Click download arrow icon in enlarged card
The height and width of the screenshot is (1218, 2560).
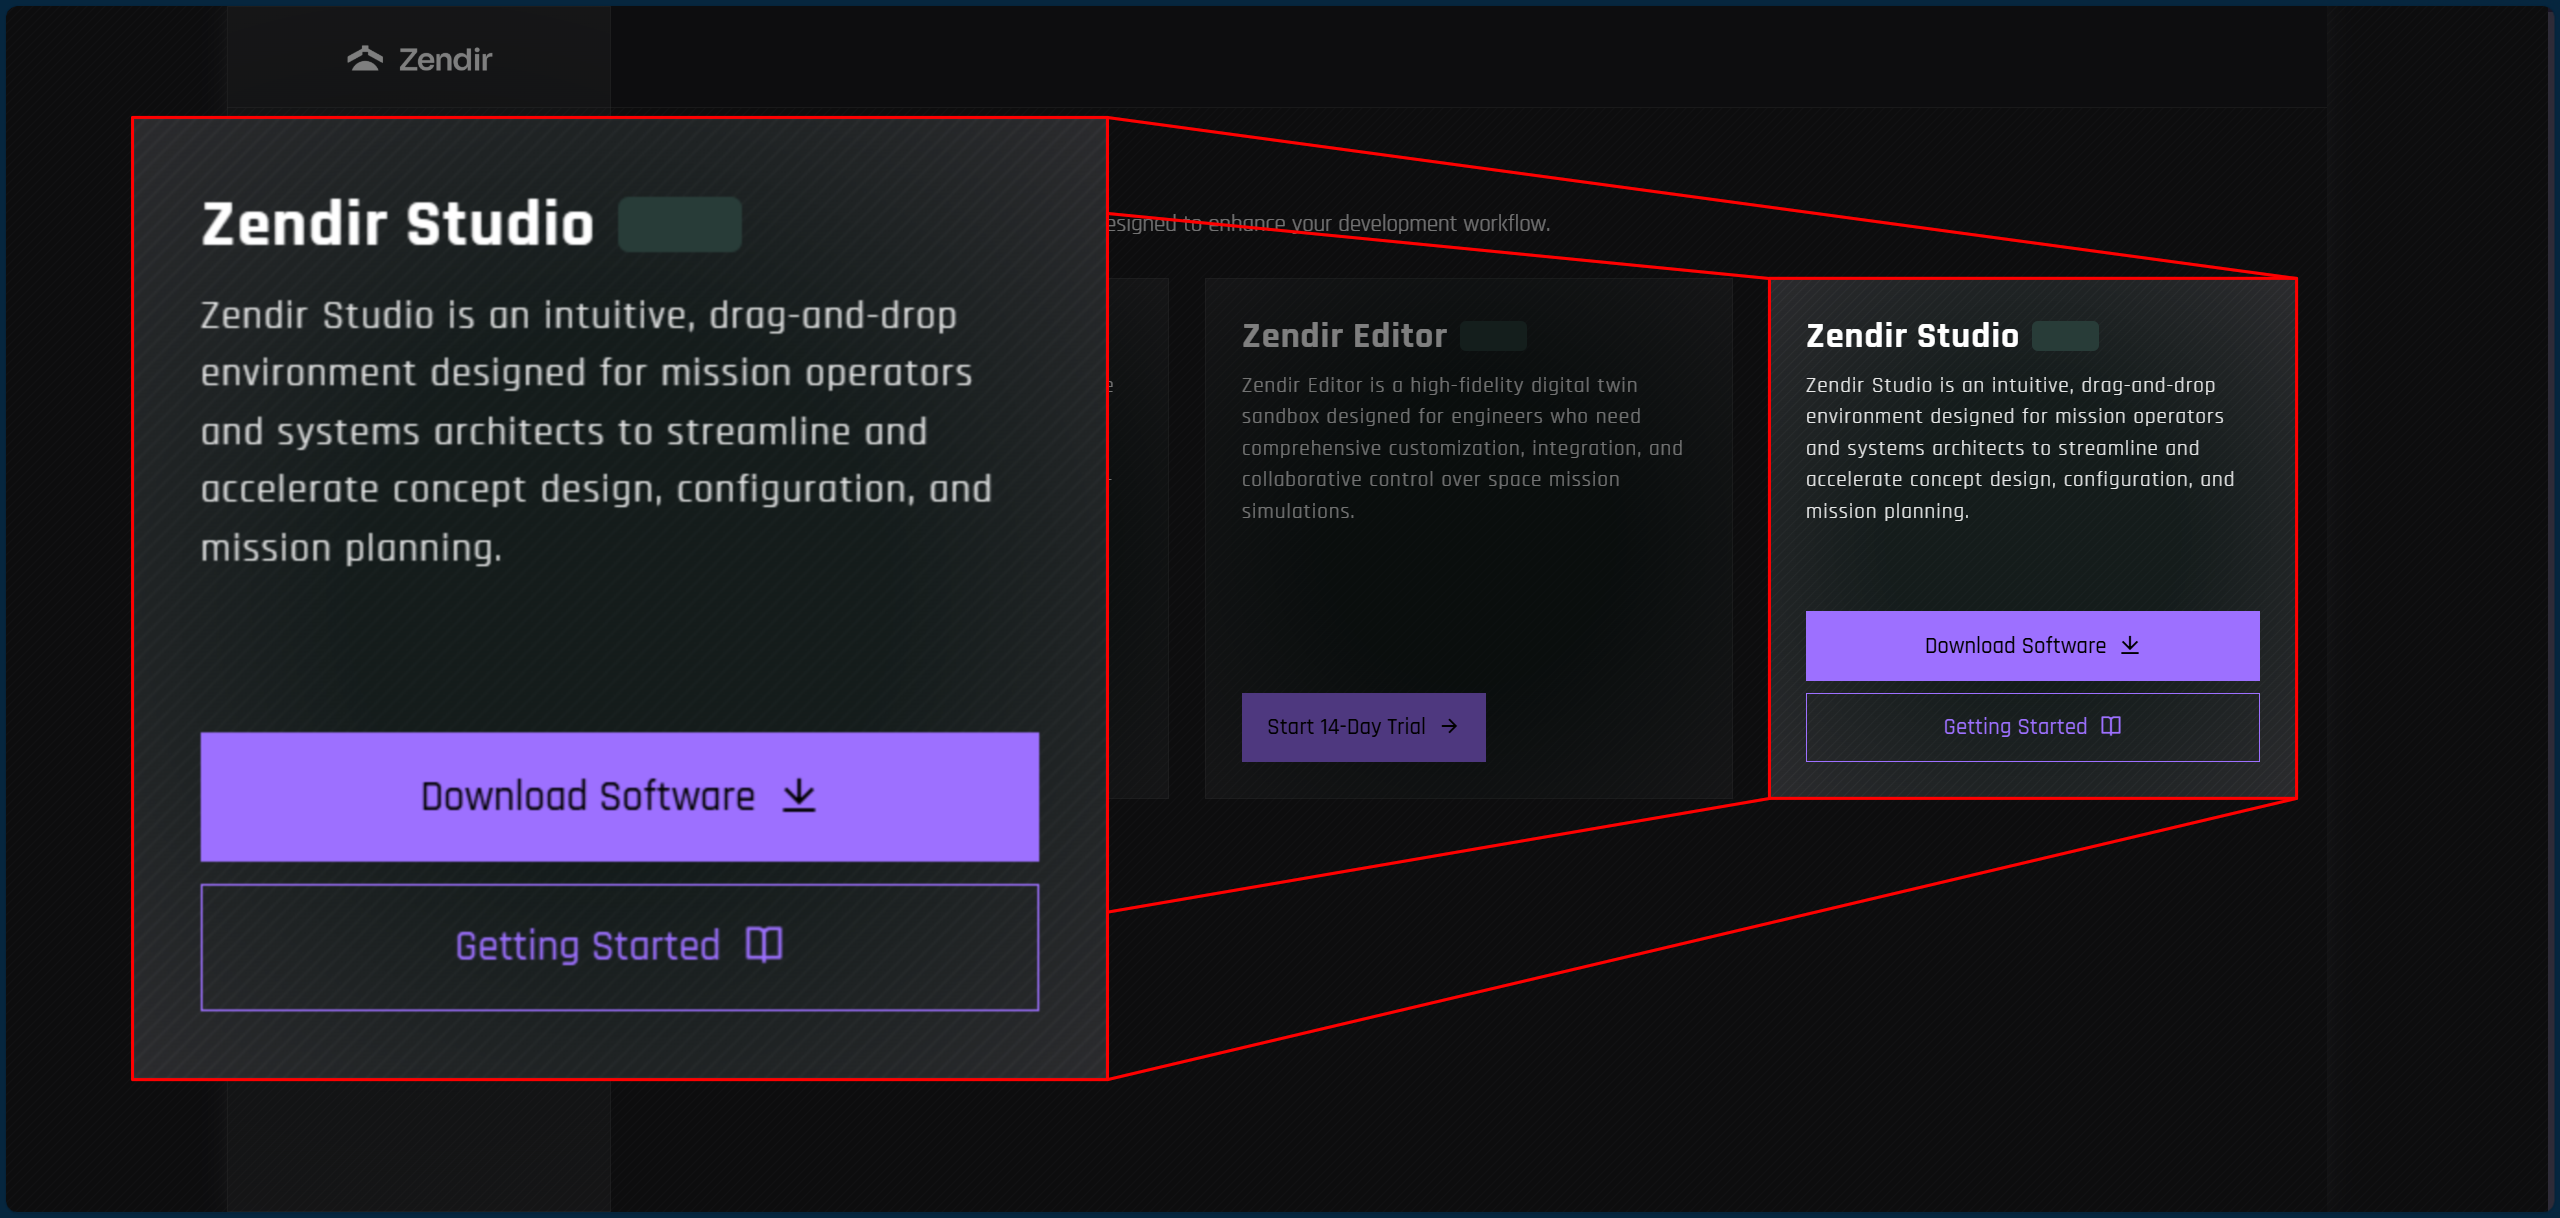(x=799, y=796)
